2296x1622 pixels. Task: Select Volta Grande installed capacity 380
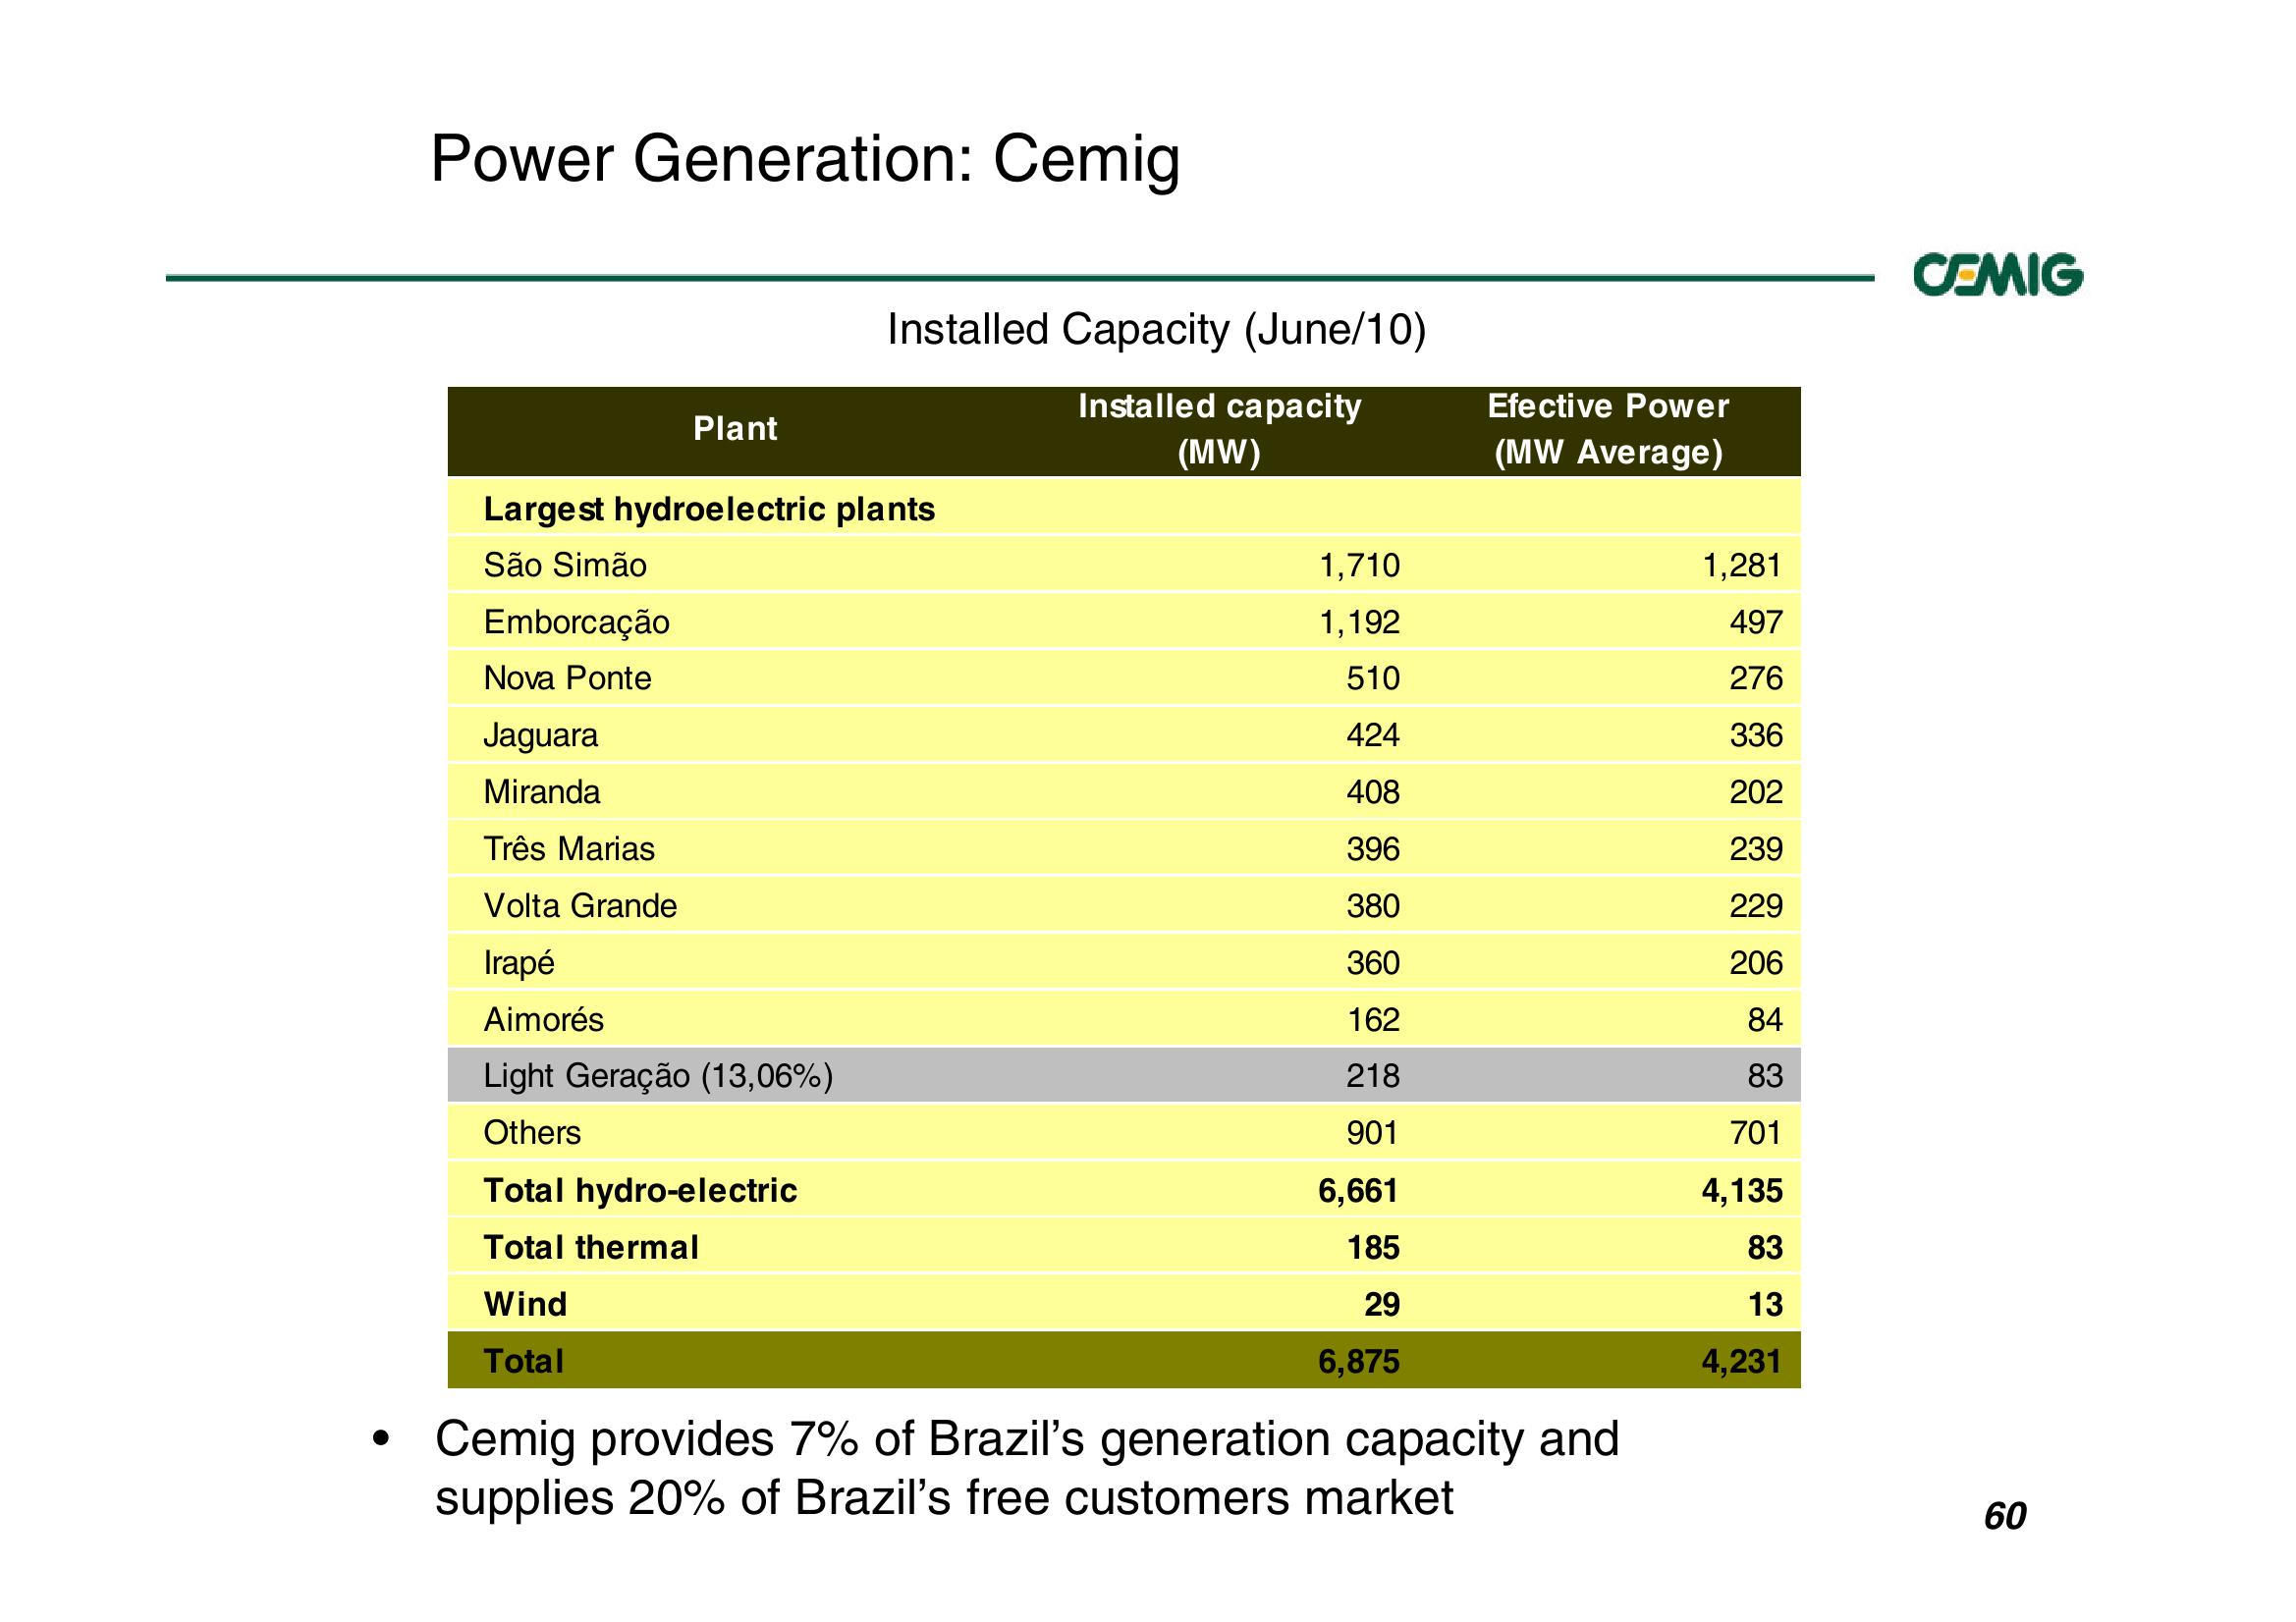pos(1373,907)
